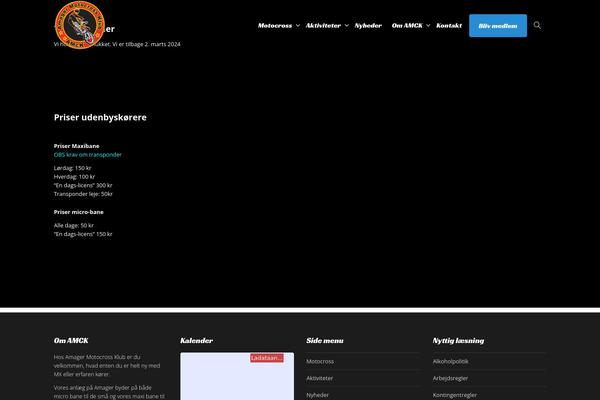Viewport: 600px width, 400px height.
Task: Select the Hverdag: 100 kr text
Action: tap(74, 177)
